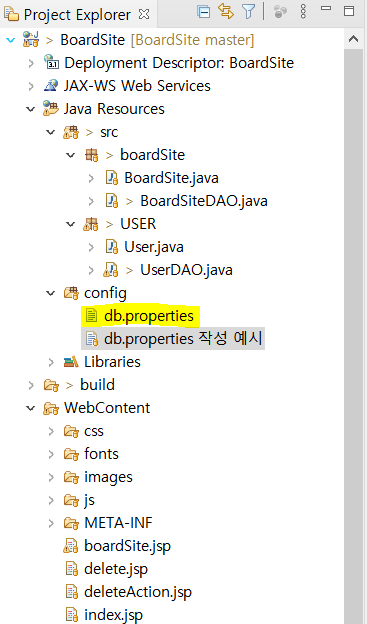Collapse the USER package
367x624 pixels.
71,224
